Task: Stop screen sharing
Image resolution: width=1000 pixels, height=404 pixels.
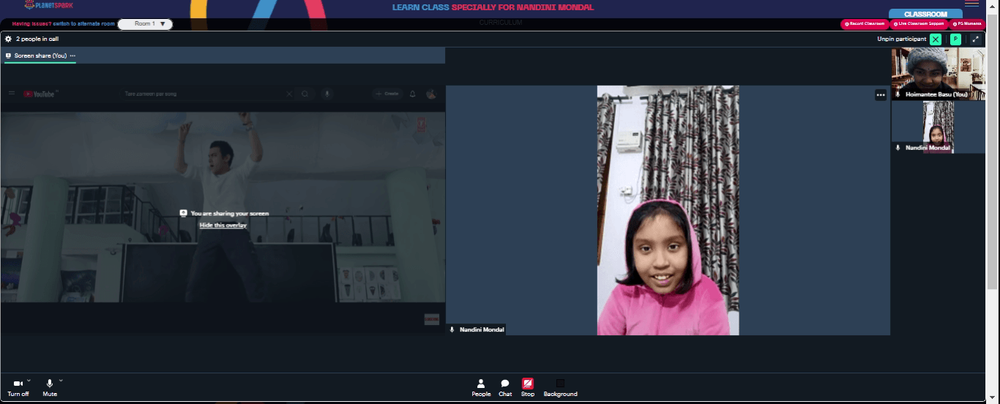Action: (x=527, y=387)
